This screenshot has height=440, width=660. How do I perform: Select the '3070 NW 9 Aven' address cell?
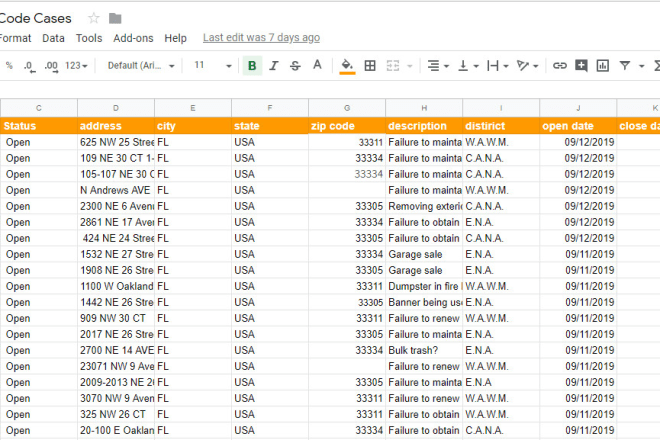116,398
